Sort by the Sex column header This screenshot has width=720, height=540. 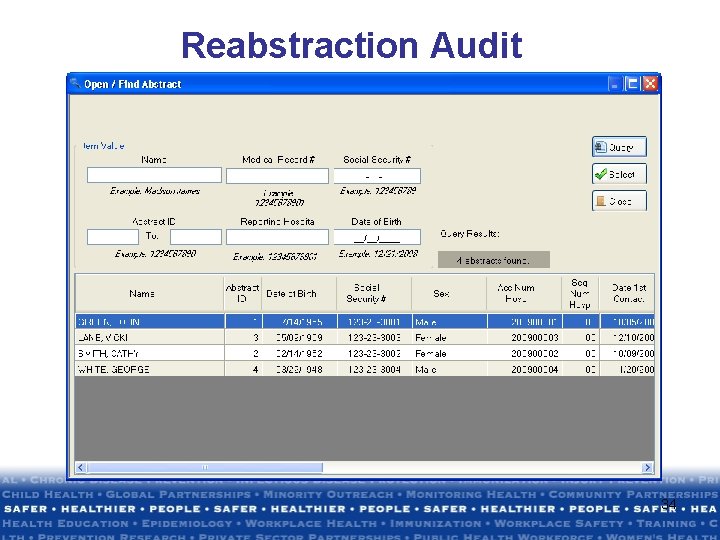click(449, 293)
